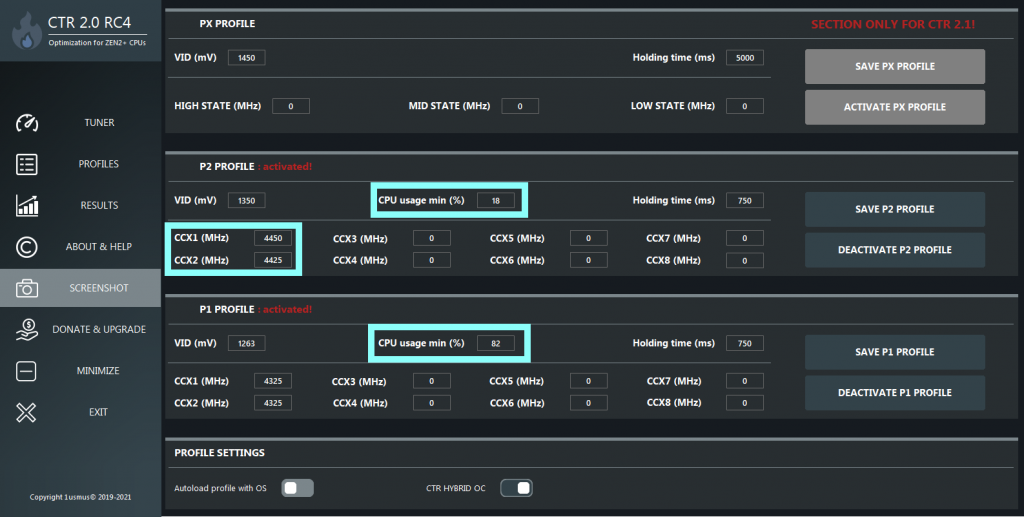This screenshot has width=1024, height=517.
Task: Enable Autoload profile with OS toggle
Action: pyautogui.click(x=298, y=488)
